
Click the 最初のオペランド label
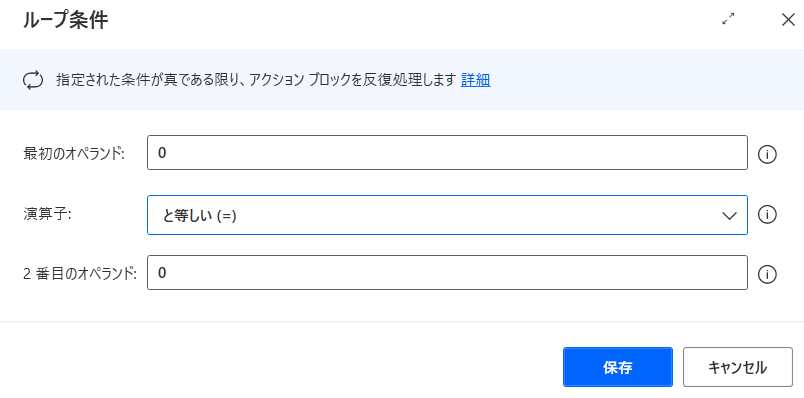pos(74,153)
